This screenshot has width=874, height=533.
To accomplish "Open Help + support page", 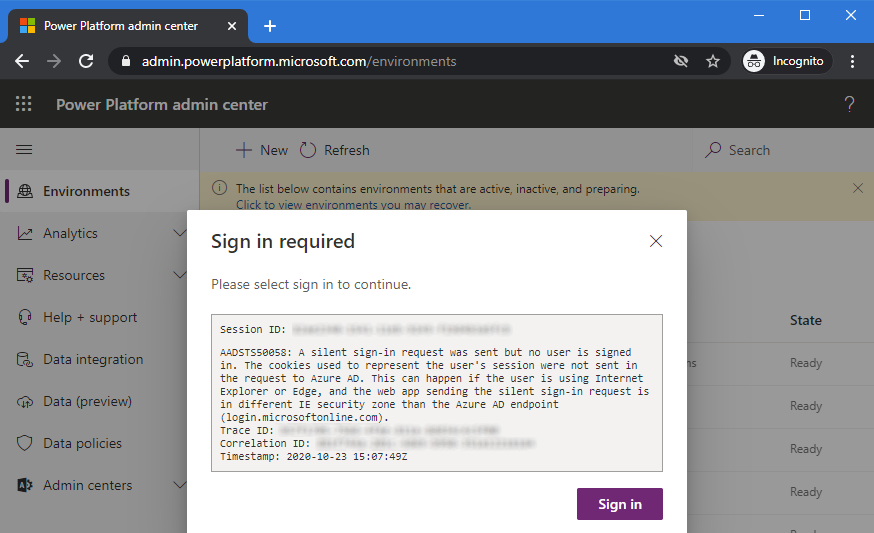I will click(90, 317).
